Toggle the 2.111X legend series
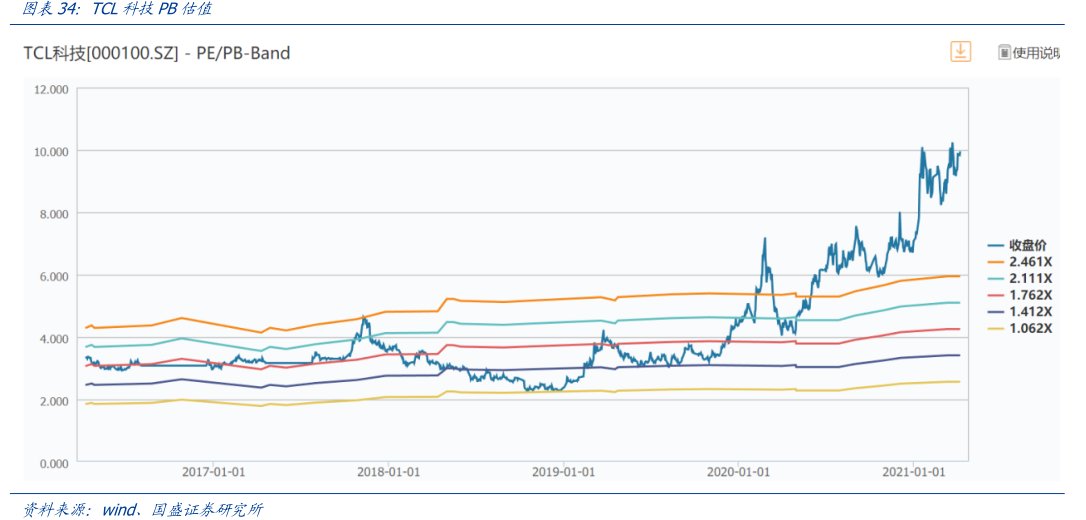 coord(1020,278)
